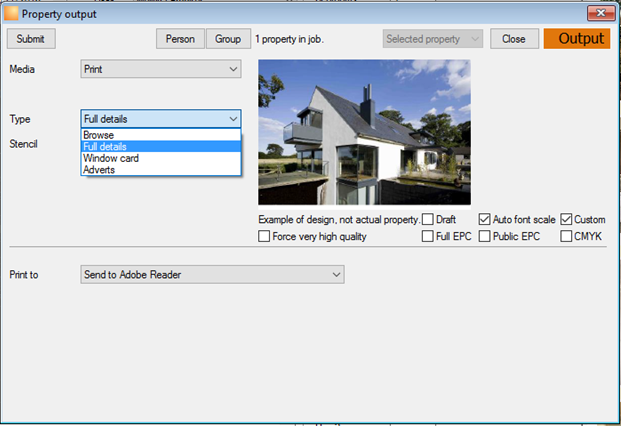
Task: Open the Selected property dropdown
Action: 433,39
